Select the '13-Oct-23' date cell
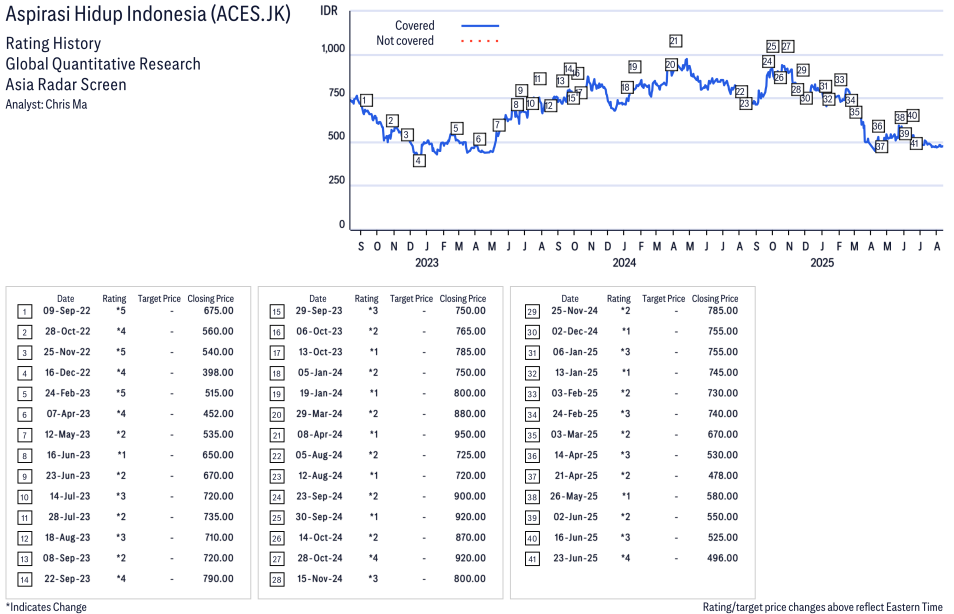954x614 pixels. (x=320, y=352)
